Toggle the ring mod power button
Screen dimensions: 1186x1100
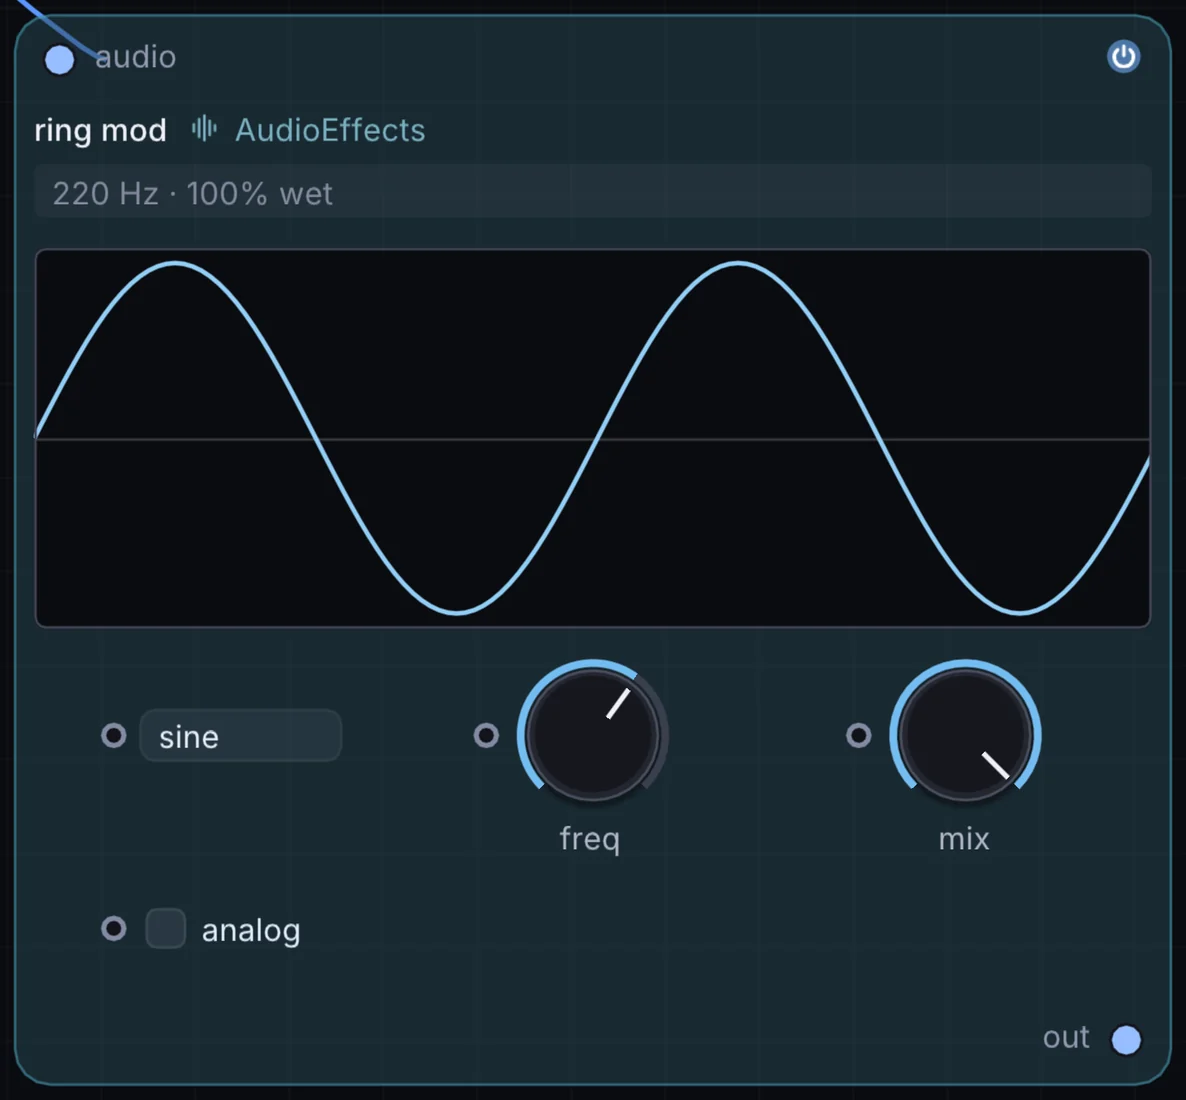(1123, 57)
